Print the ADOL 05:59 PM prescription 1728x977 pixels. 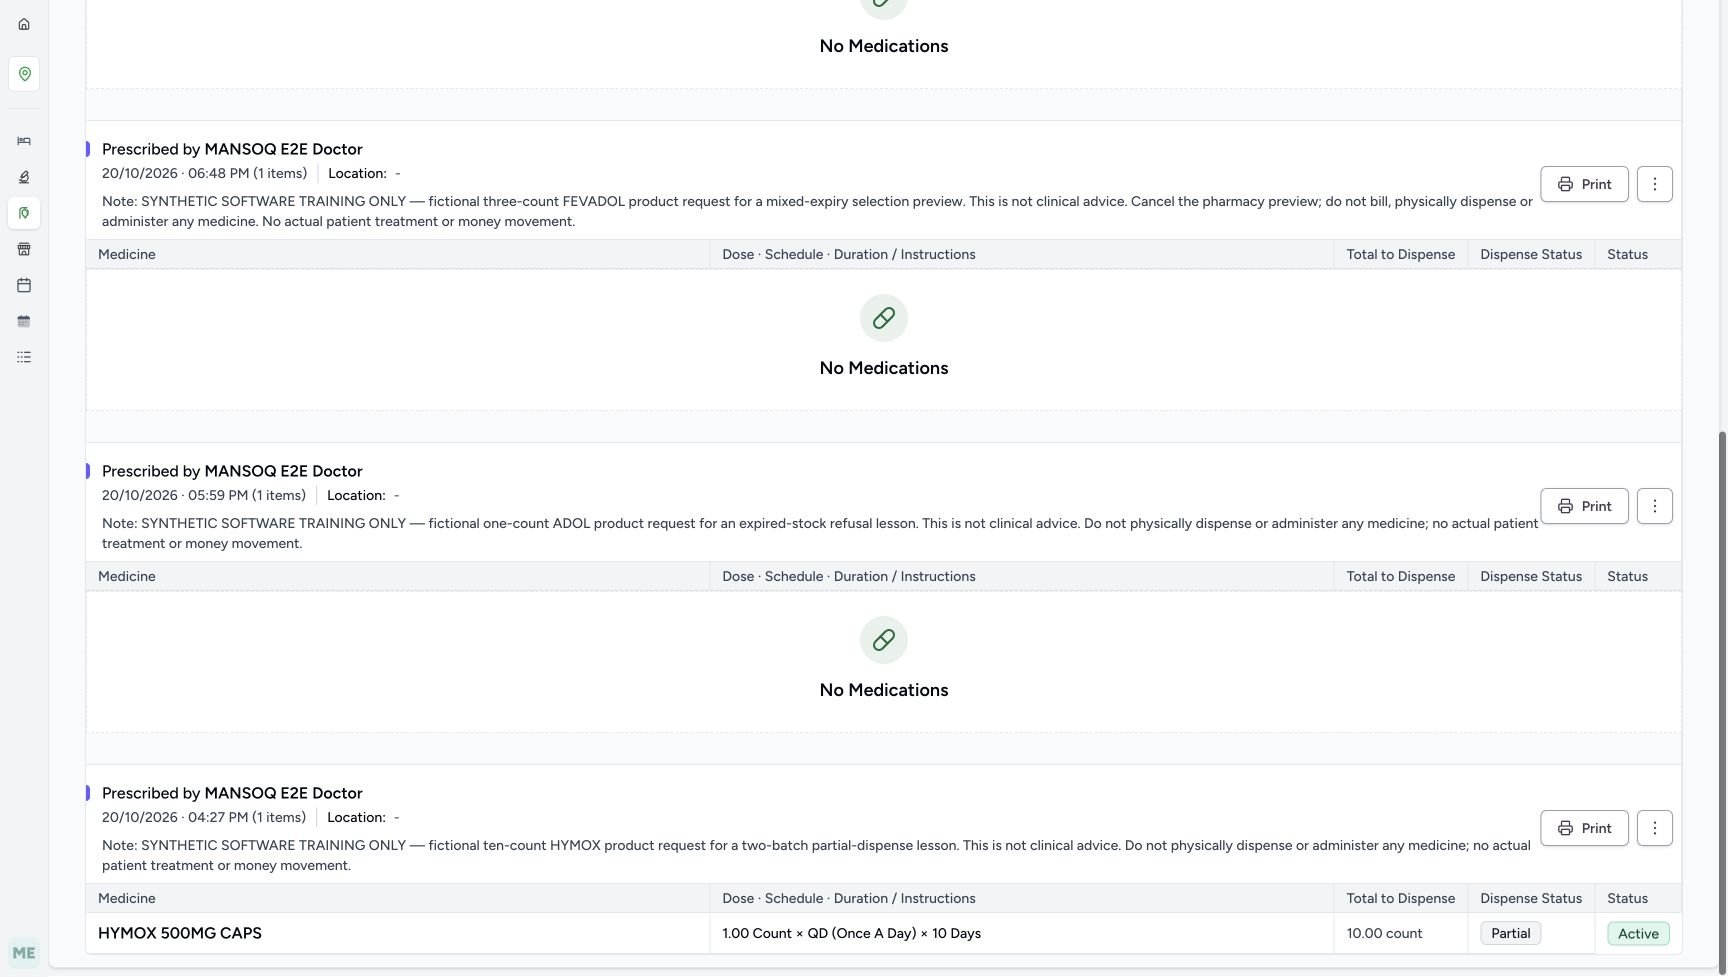(x=1584, y=506)
